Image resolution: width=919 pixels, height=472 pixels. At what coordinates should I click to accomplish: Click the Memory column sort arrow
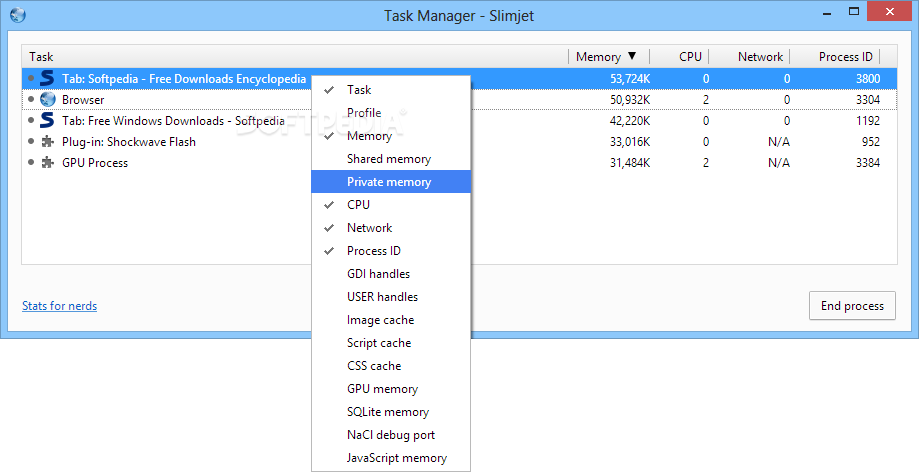pos(632,56)
